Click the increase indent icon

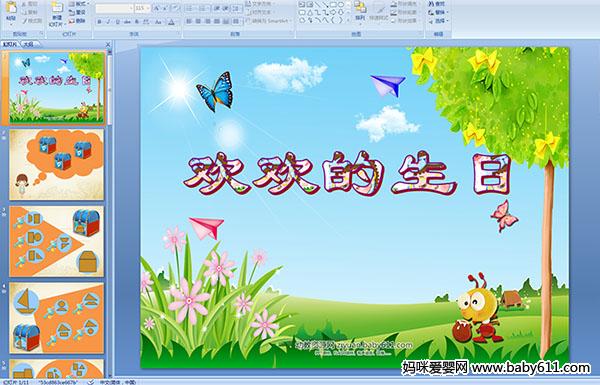226,8
